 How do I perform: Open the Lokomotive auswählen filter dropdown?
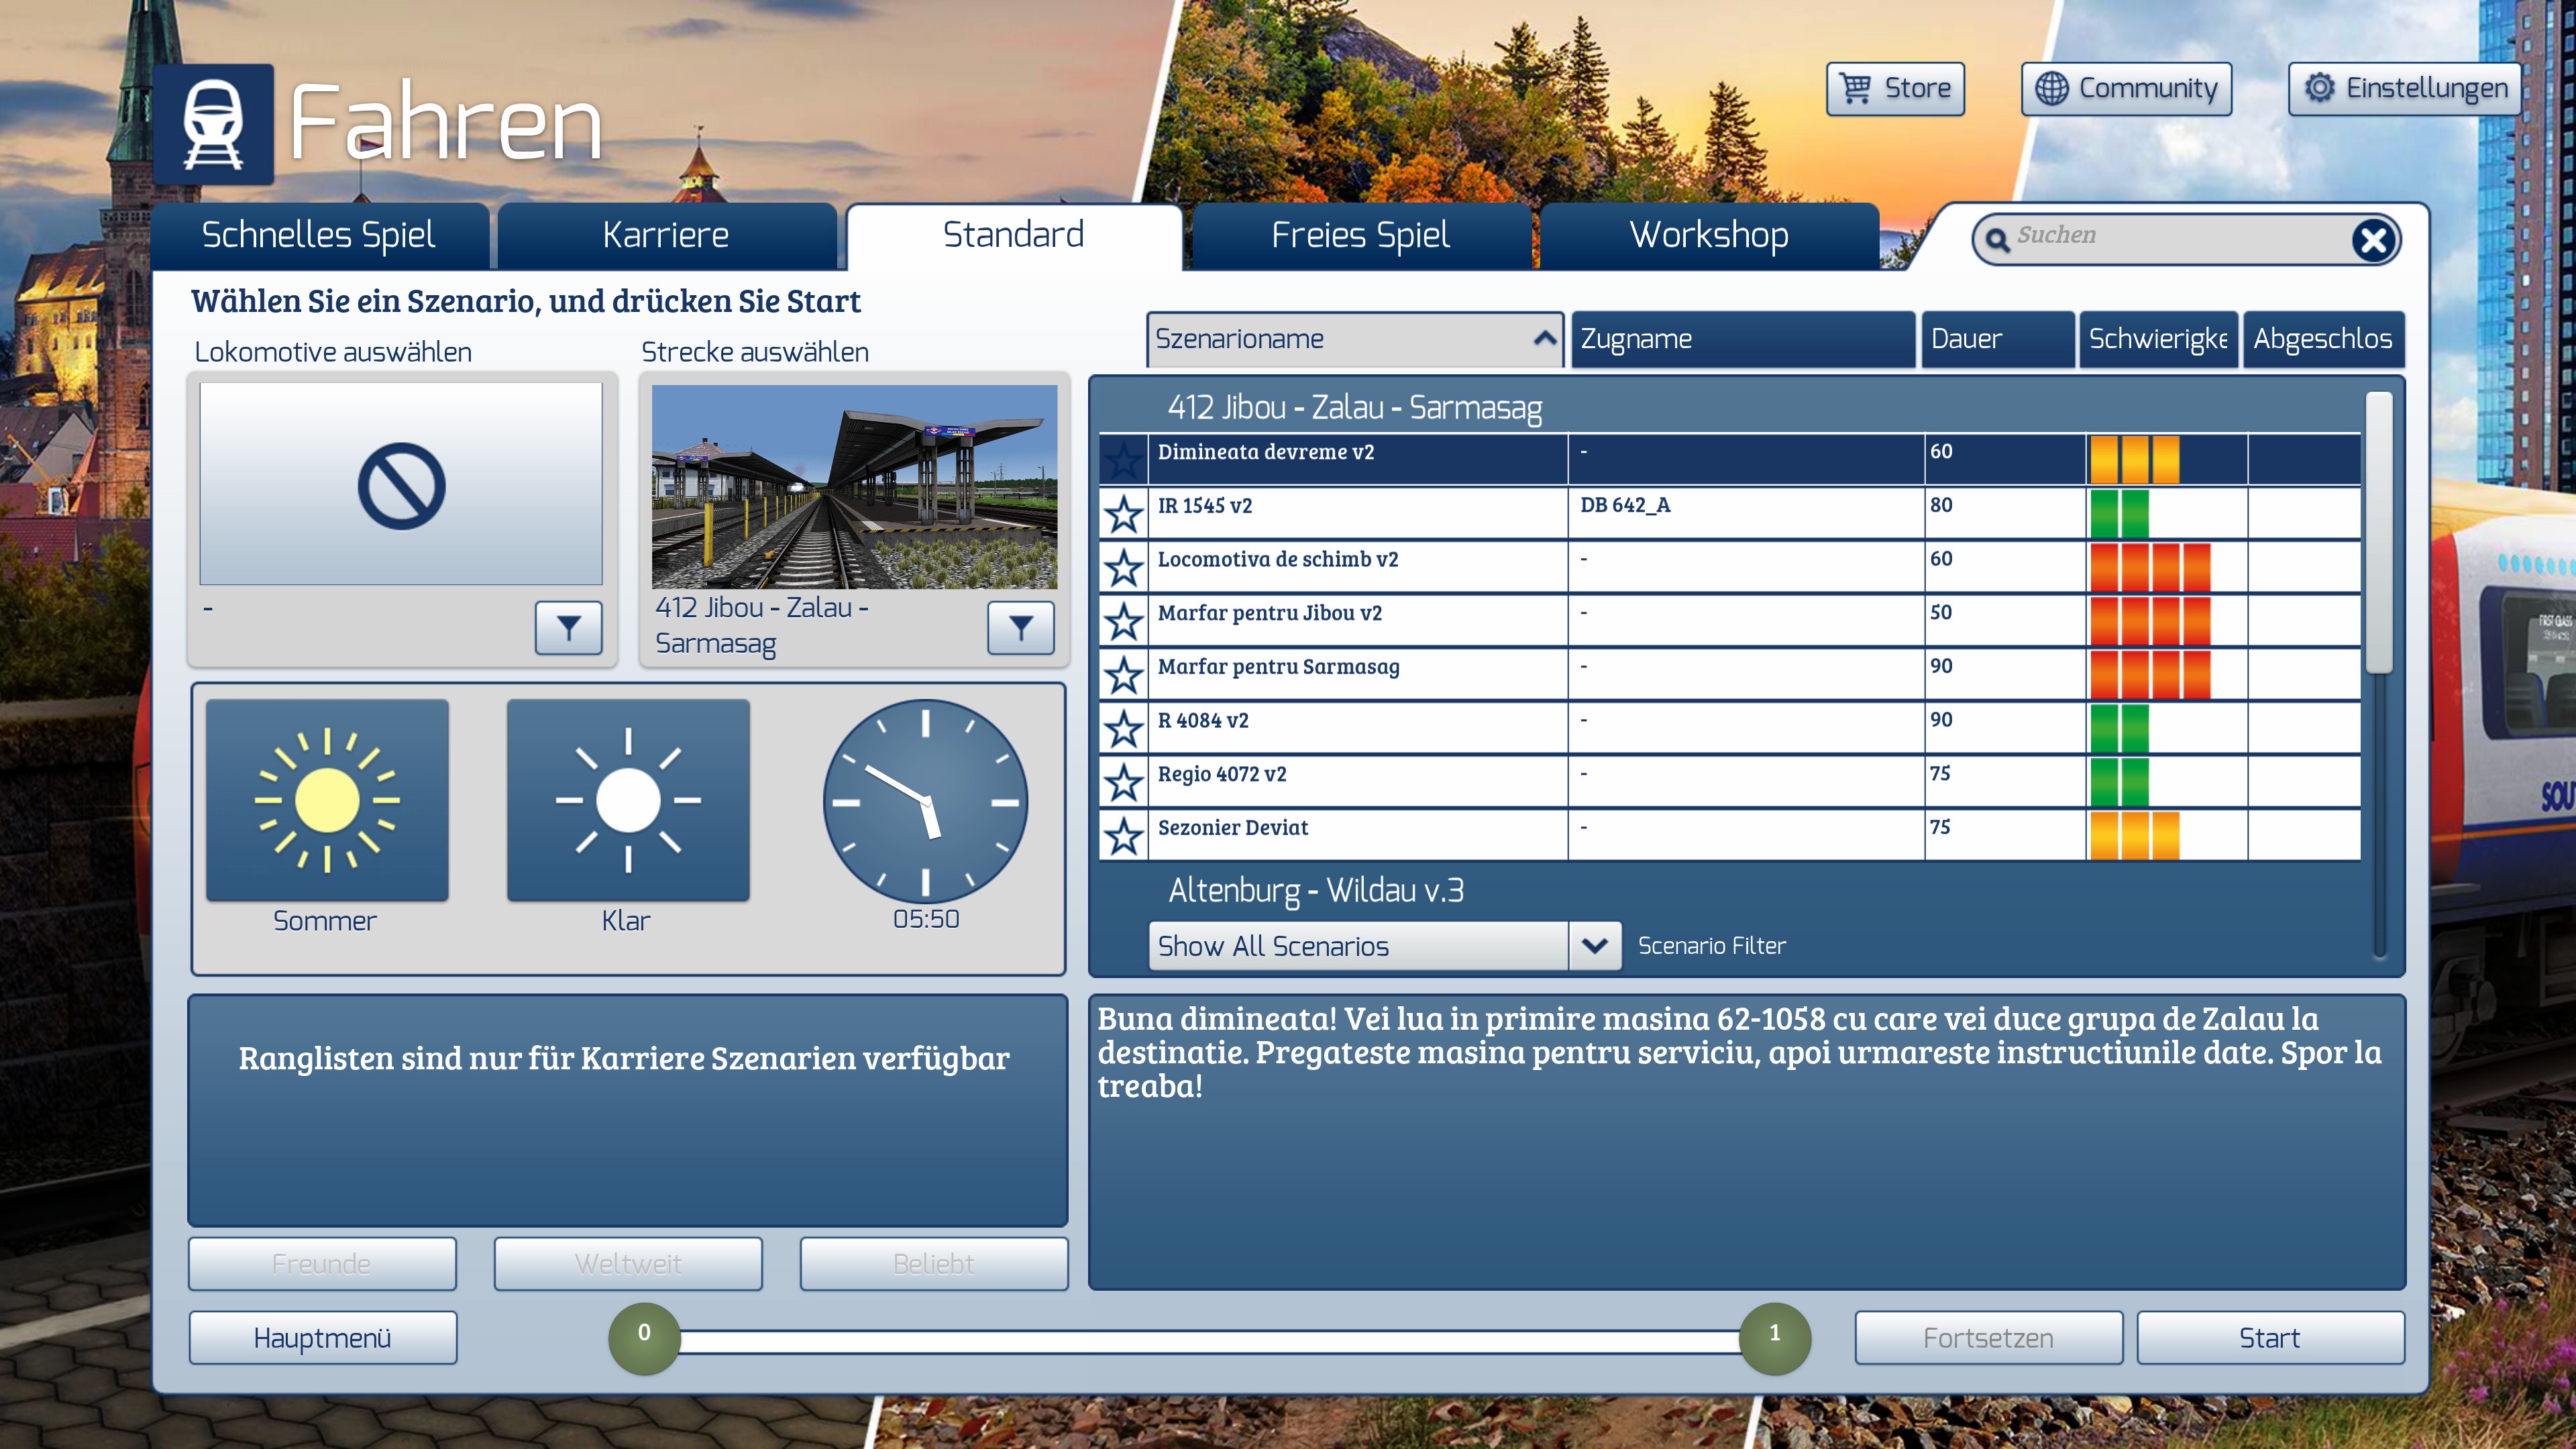[x=568, y=628]
